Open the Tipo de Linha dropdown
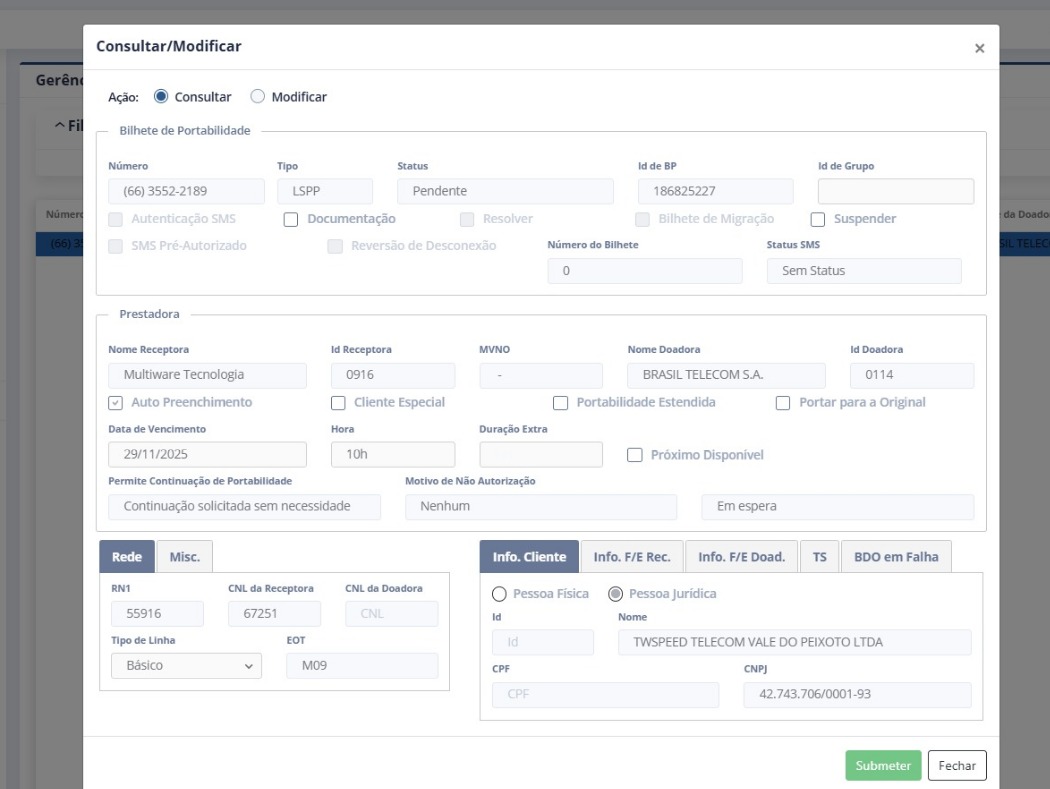 [x=186, y=666]
